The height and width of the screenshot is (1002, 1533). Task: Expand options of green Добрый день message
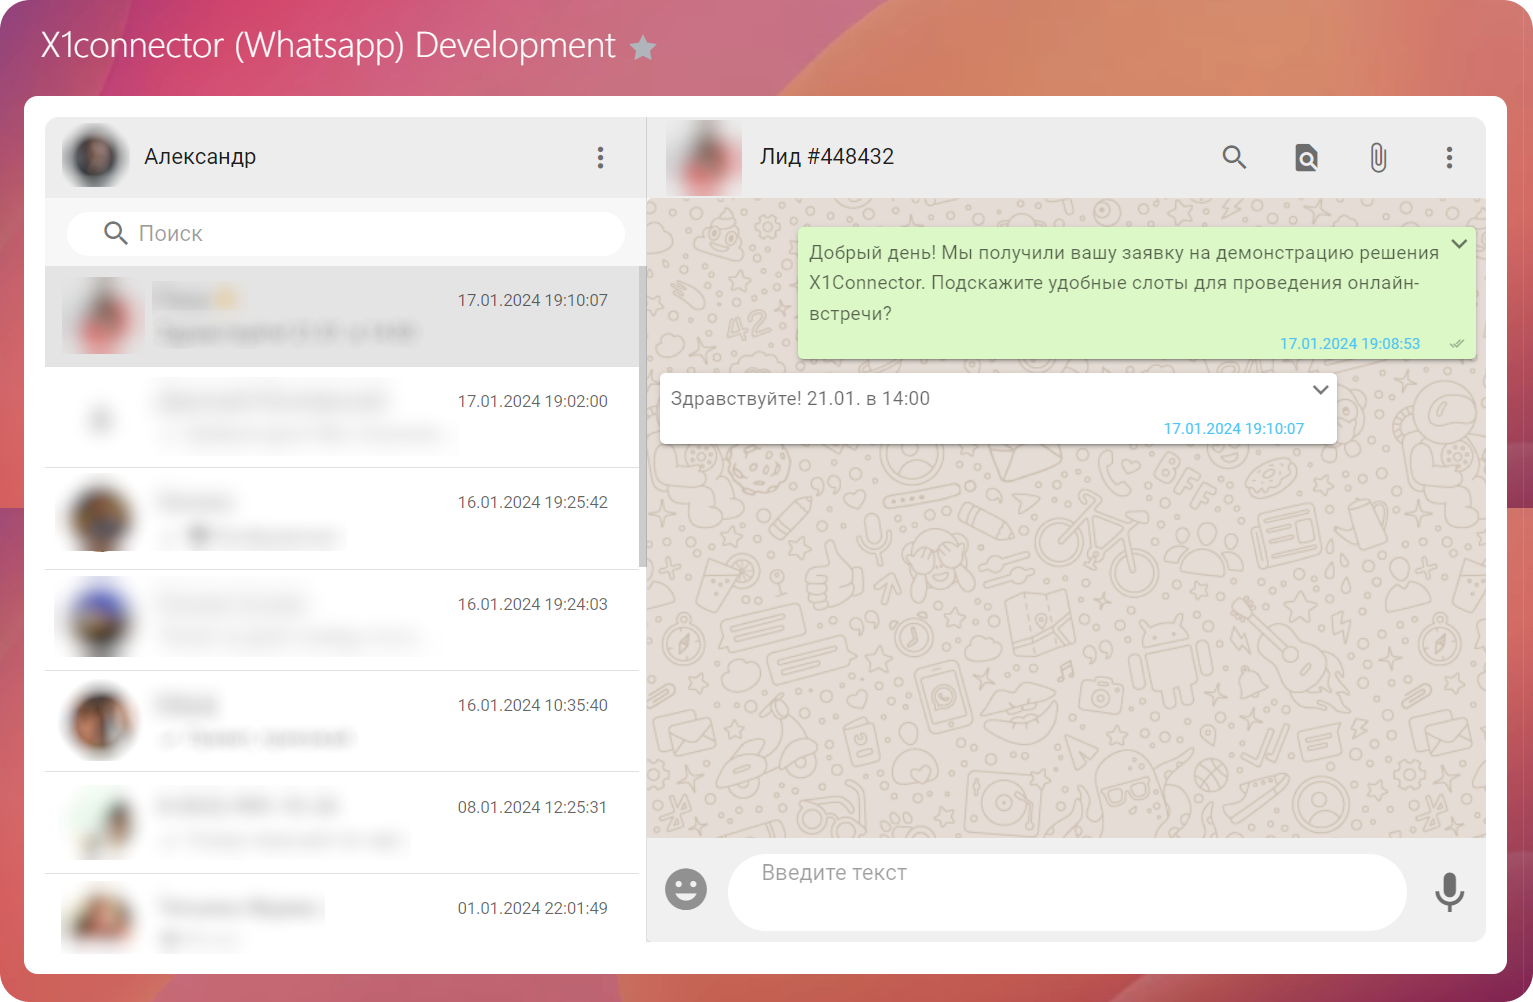click(1459, 244)
